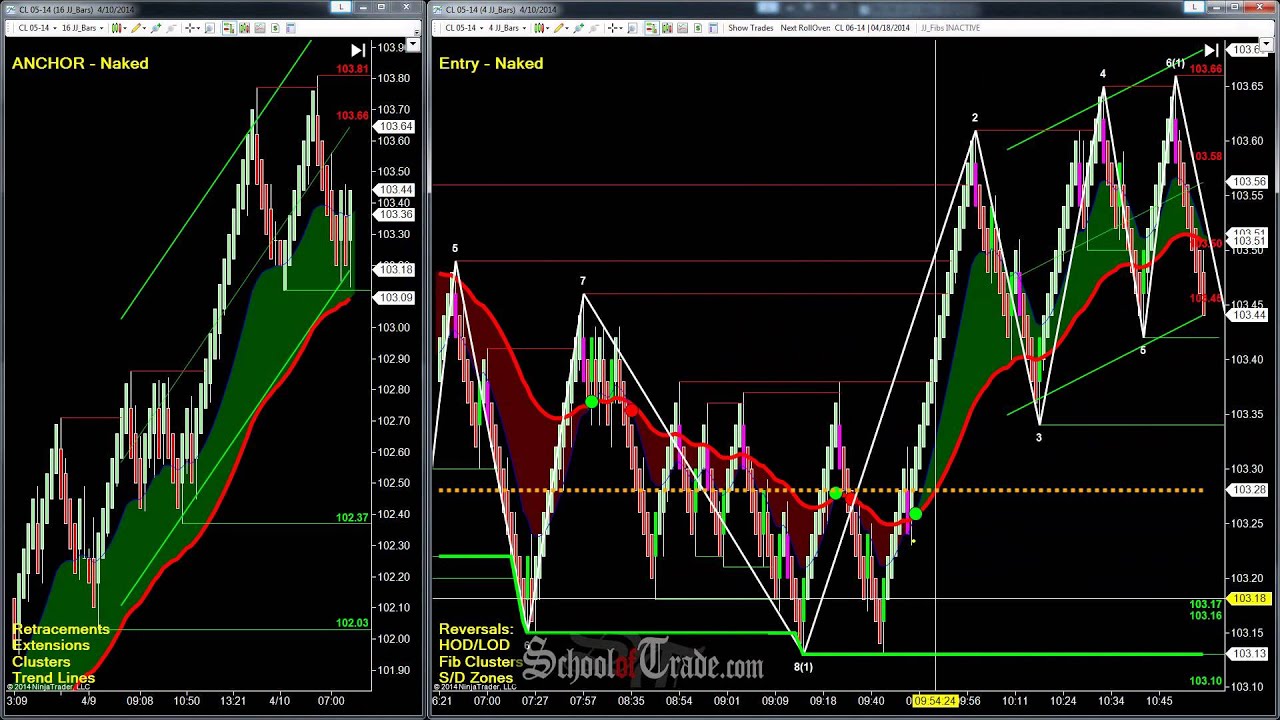Click green 102.37 level label on left chart
This screenshot has width=1280, height=720.
[x=353, y=517]
